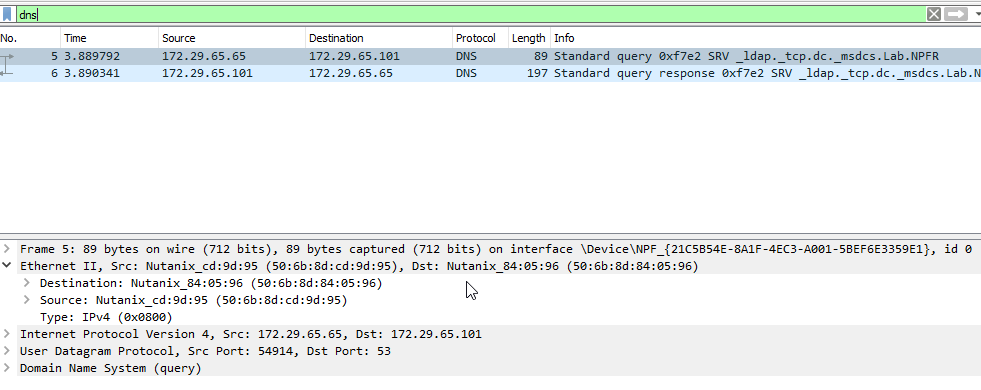Click DNS protocol cell of packet 5
This screenshot has width=981, height=390.
coord(466,56)
